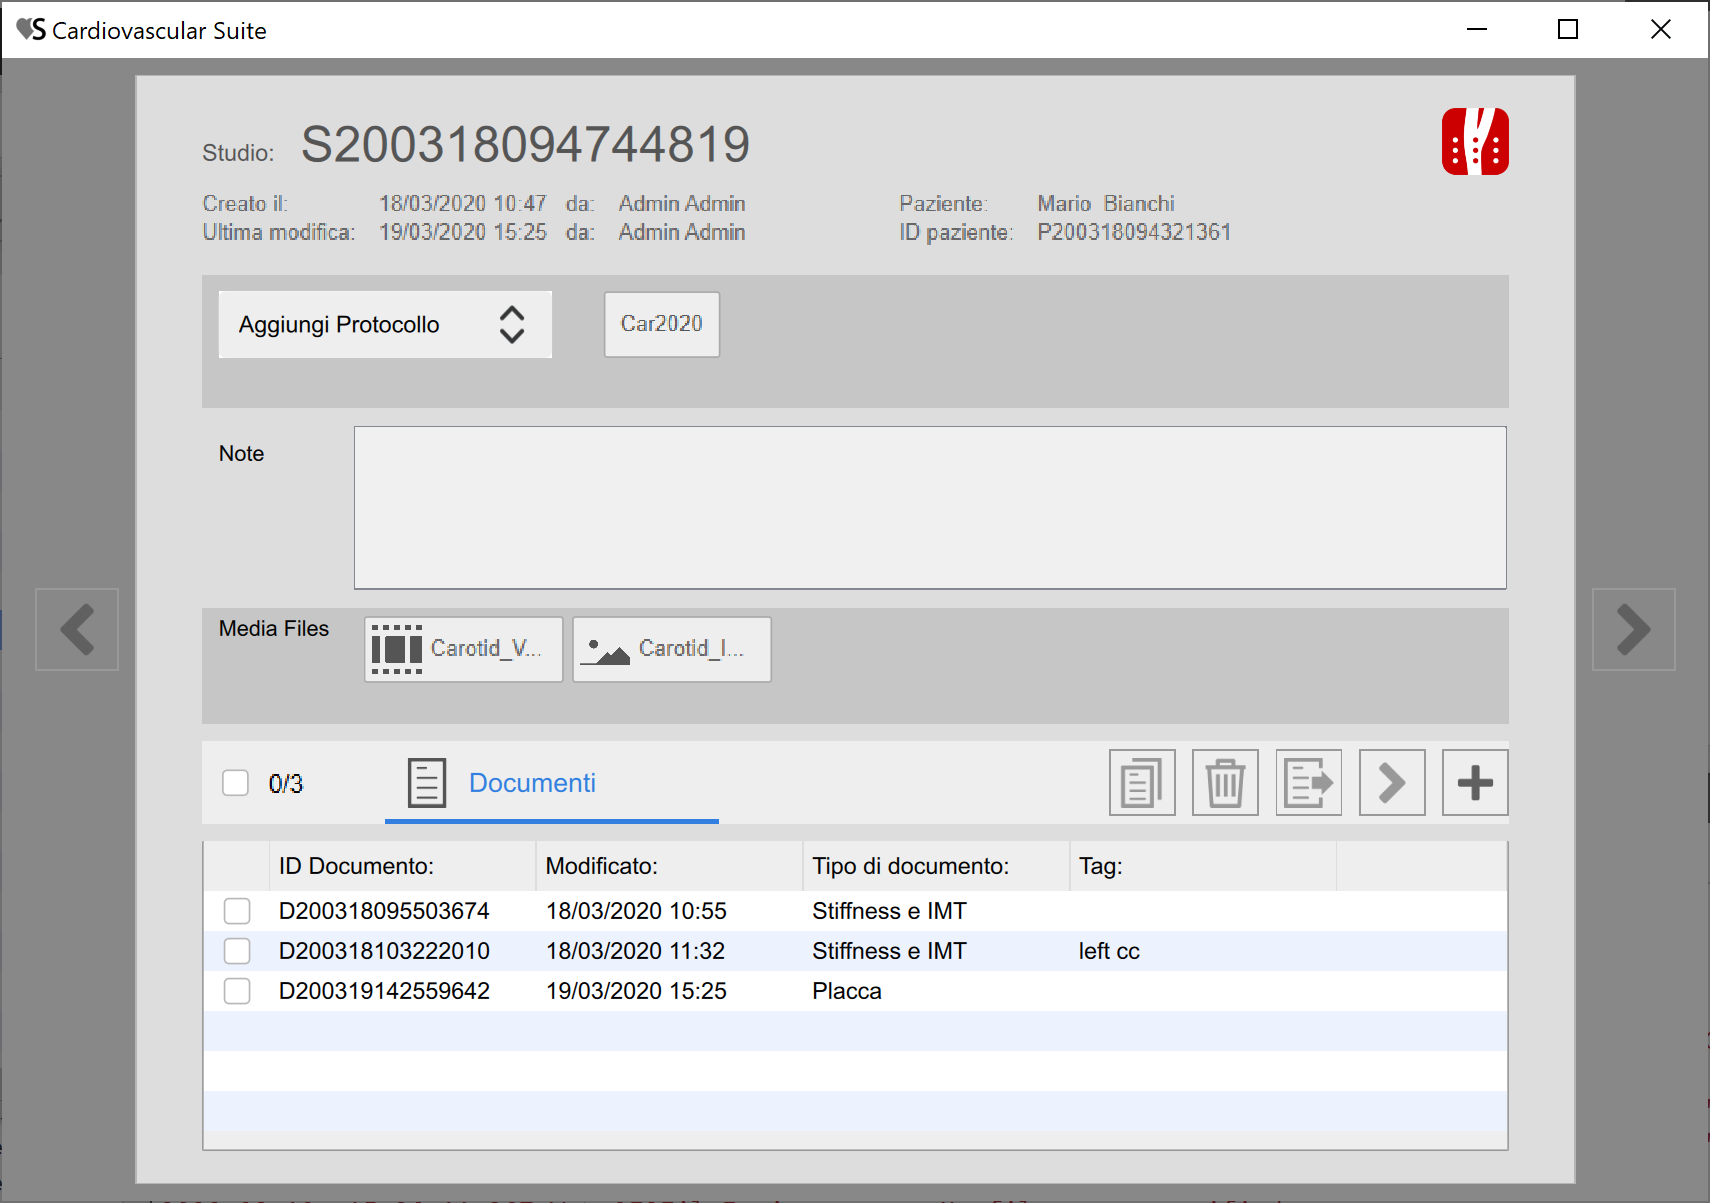1710x1203 pixels.
Task: Click the Car2020 protocol button
Action: tap(661, 324)
